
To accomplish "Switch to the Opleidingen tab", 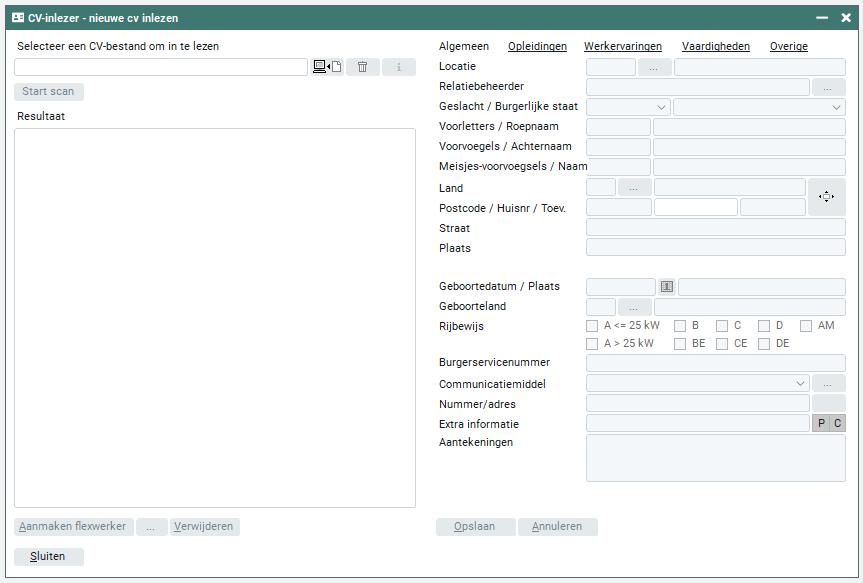I will 537,46.
